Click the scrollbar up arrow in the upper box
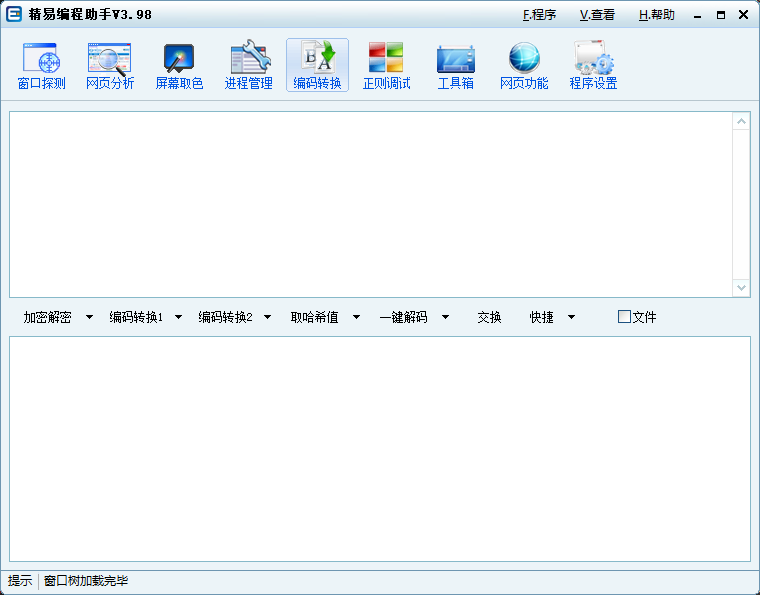Image resolution: width=760 pixels, height=595 pixels. click(x=741, y=121)
